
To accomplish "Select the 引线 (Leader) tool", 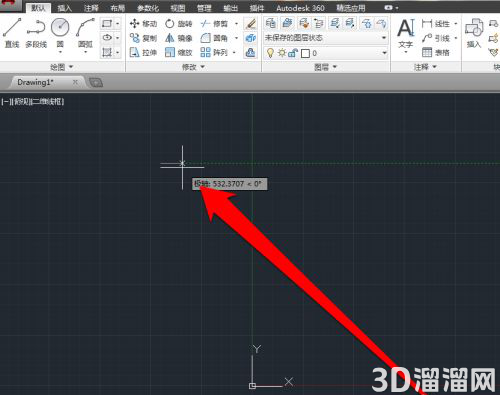I will (x=436, y=38).
